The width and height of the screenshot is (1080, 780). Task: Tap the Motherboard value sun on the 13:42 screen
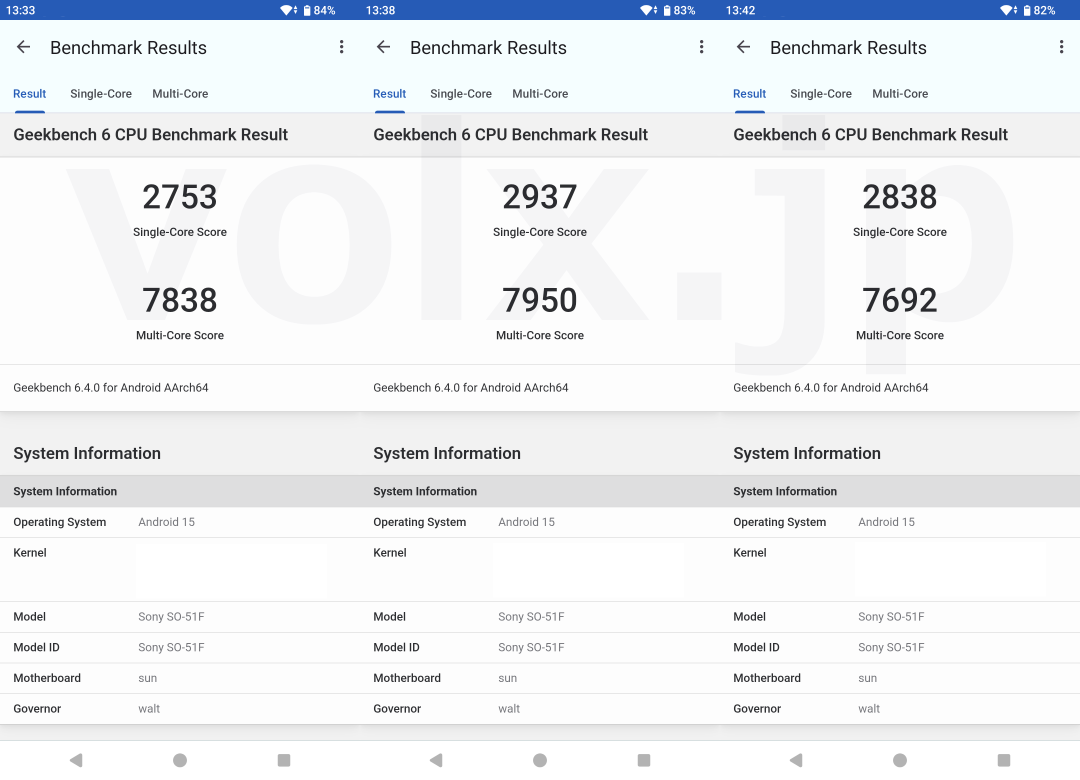868,678
